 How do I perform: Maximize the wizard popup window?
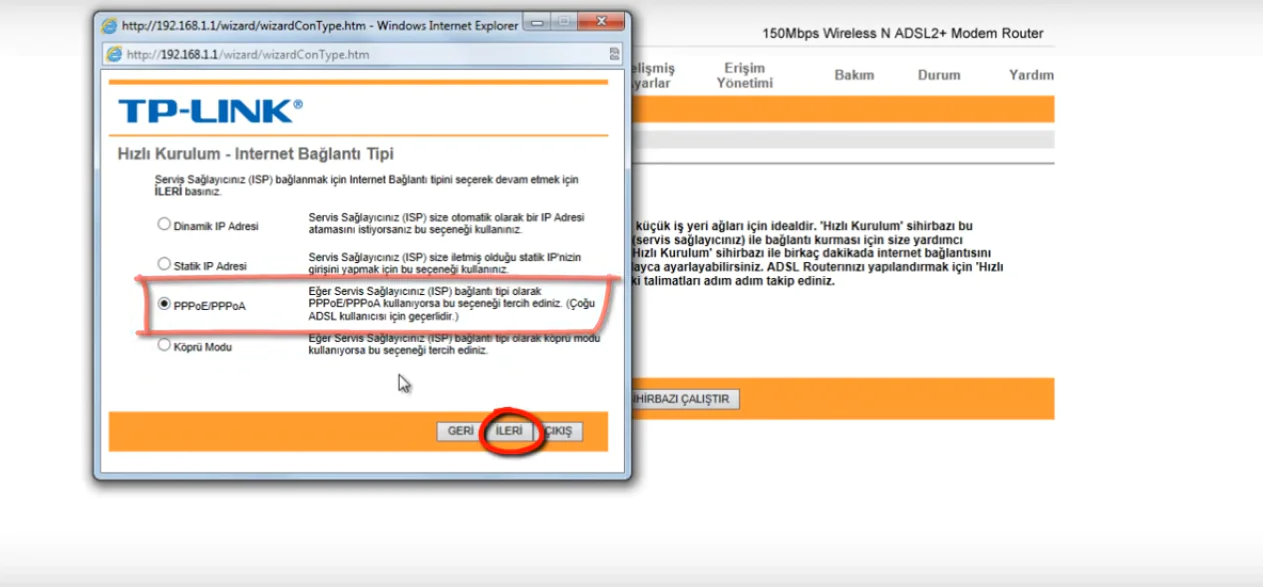coord(564,21)
